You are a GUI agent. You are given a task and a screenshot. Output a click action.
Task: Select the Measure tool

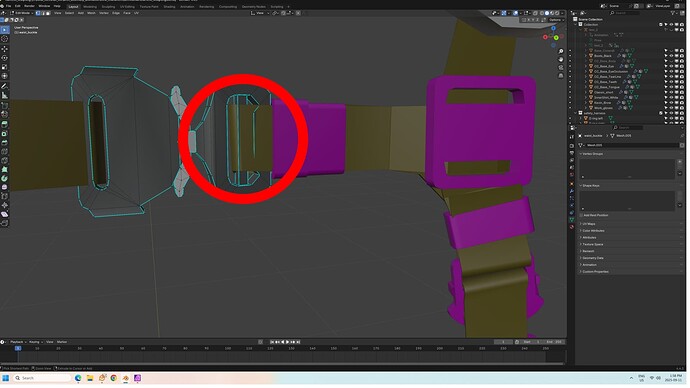tap(5, 96)
